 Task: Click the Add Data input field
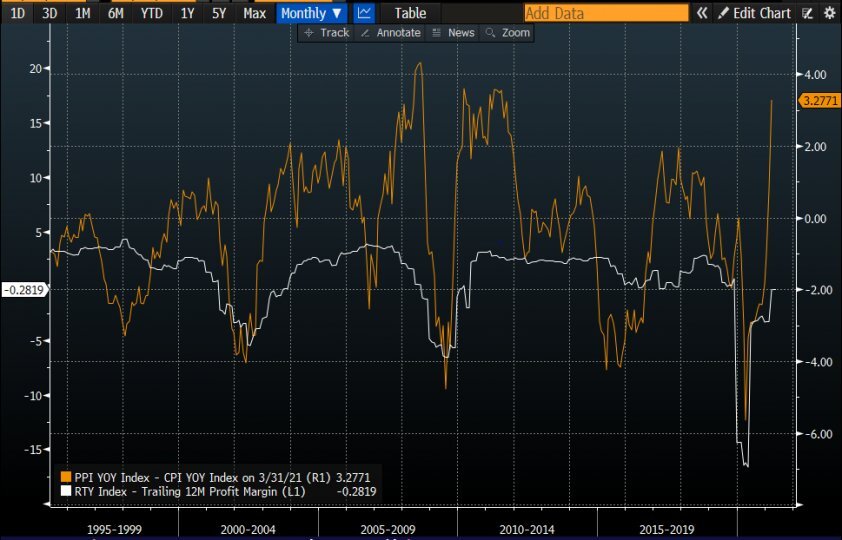606,13
